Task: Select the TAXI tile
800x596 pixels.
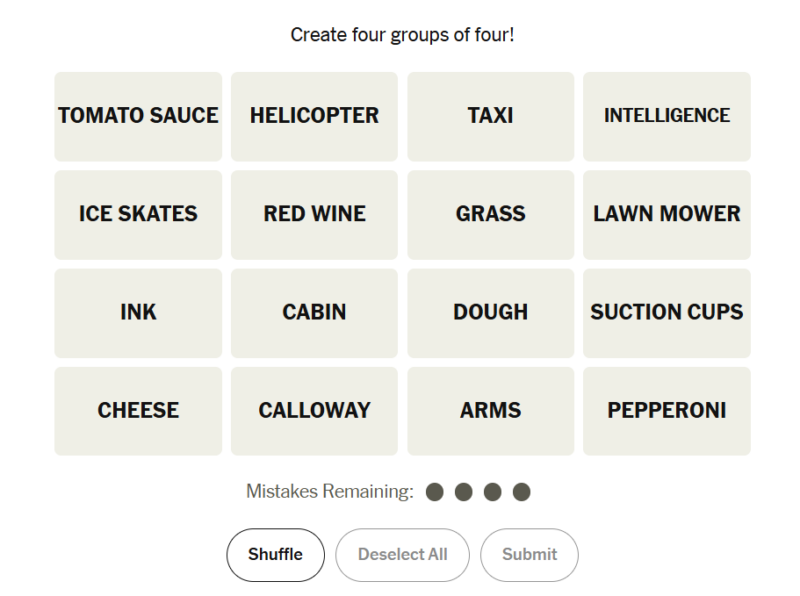Action: click(x=490, y=116)
